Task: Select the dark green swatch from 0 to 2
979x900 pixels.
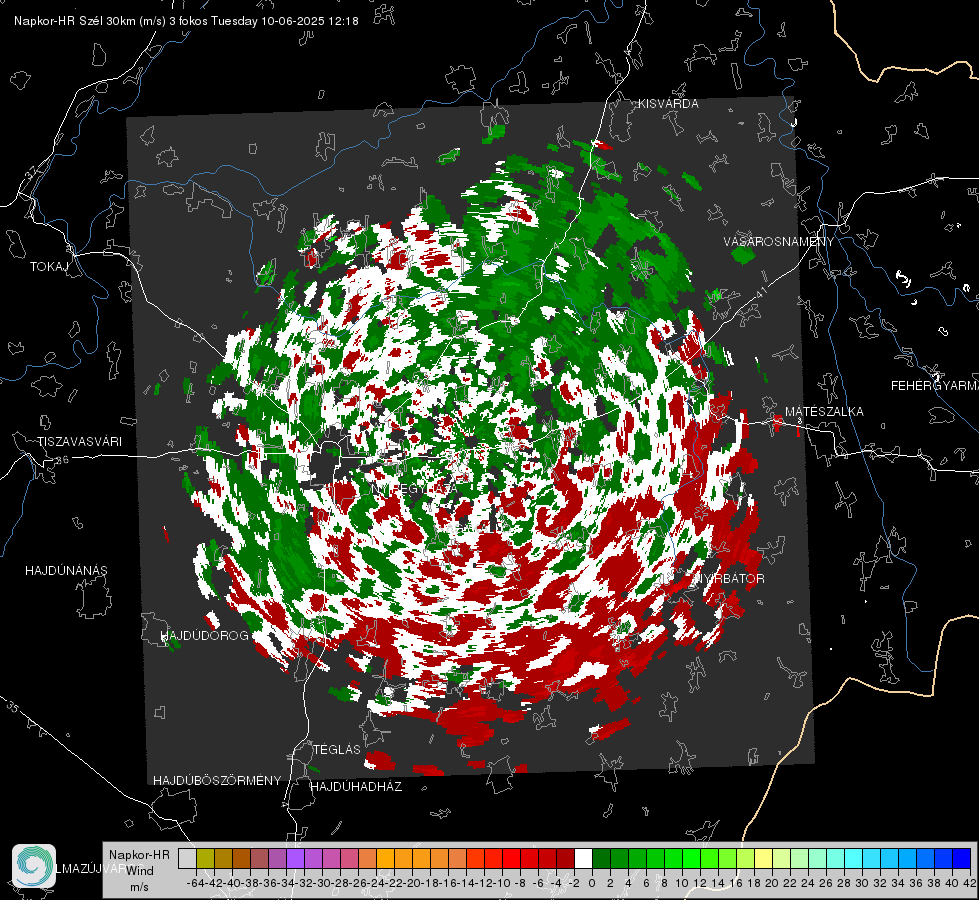Action: click(601, 858)
